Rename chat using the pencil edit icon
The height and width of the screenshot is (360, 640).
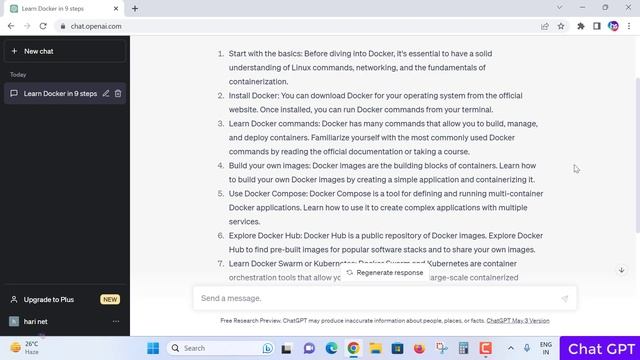(106, 93)
